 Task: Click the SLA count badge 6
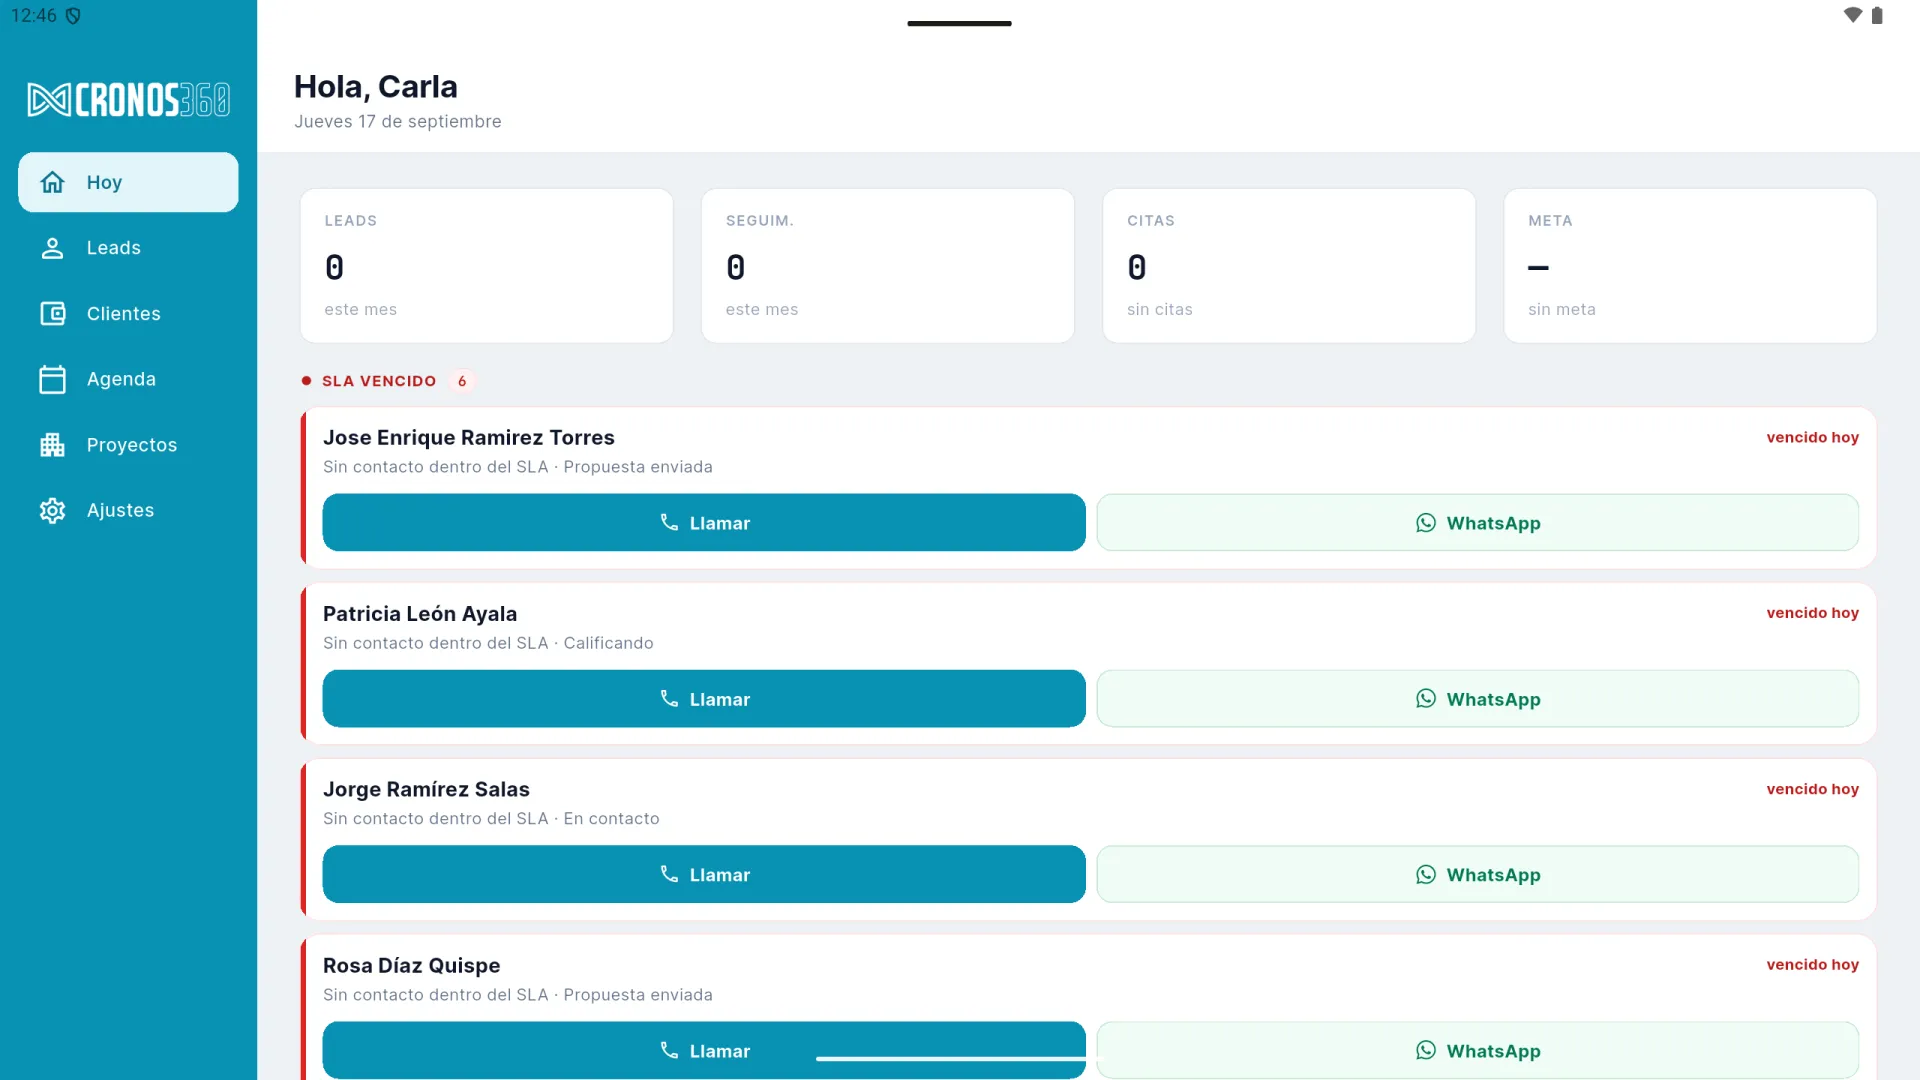[462, 381]
